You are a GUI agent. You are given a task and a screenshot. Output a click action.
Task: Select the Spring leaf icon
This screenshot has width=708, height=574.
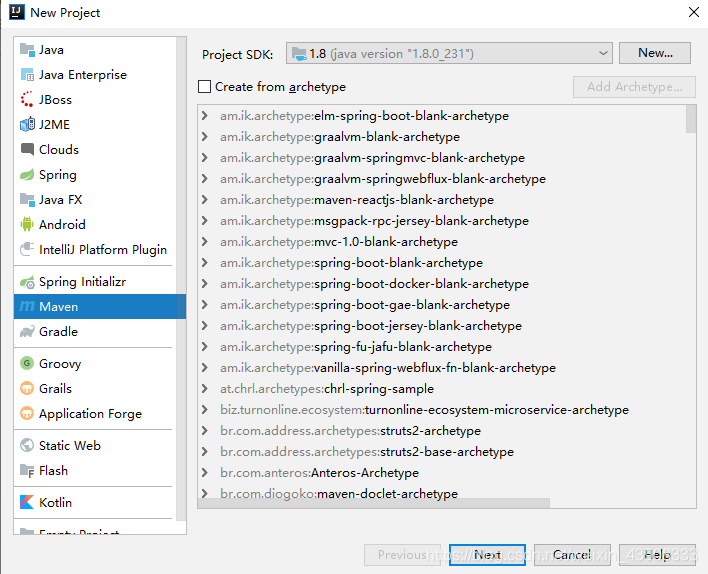[28, 175]
